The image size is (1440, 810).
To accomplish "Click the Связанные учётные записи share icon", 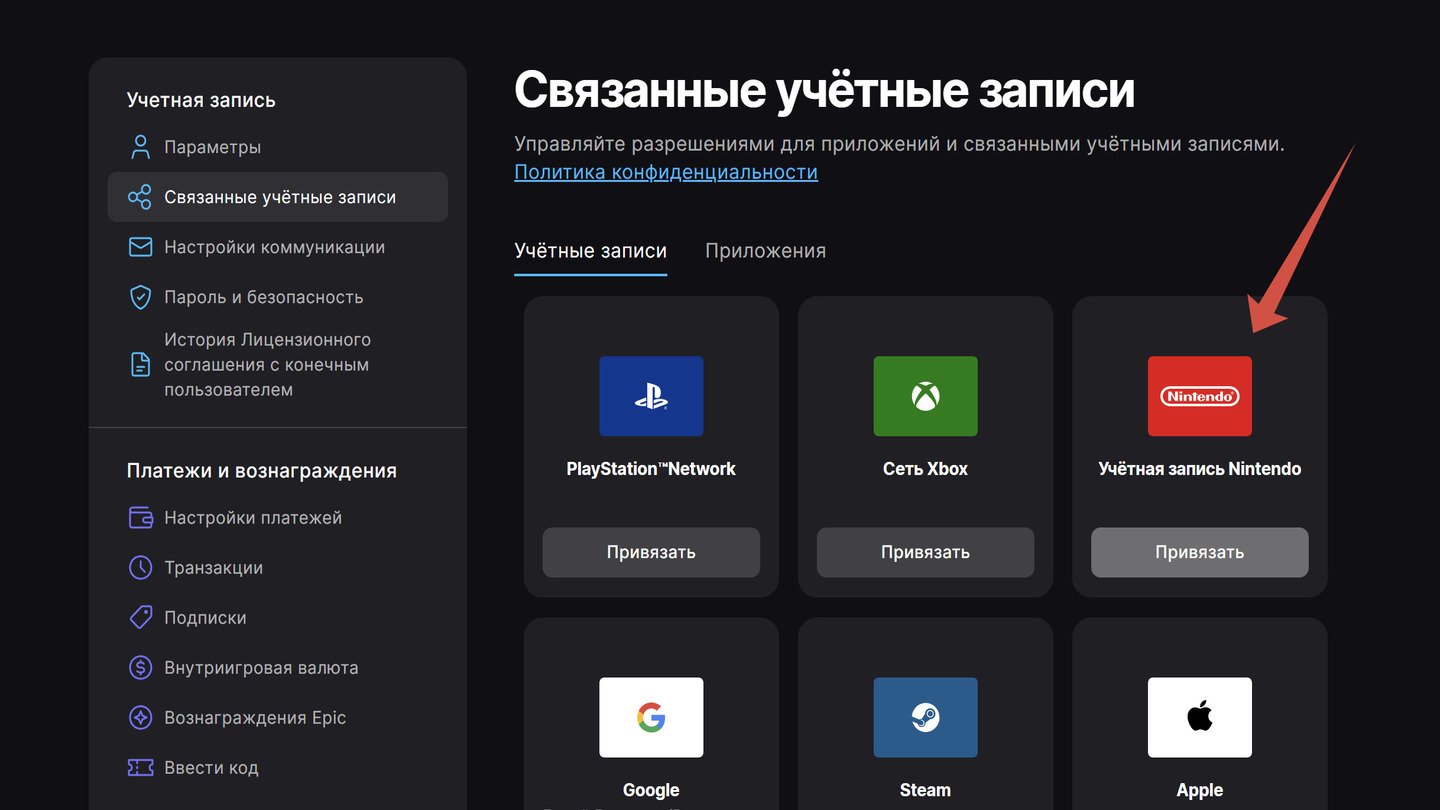I will 140,197.
